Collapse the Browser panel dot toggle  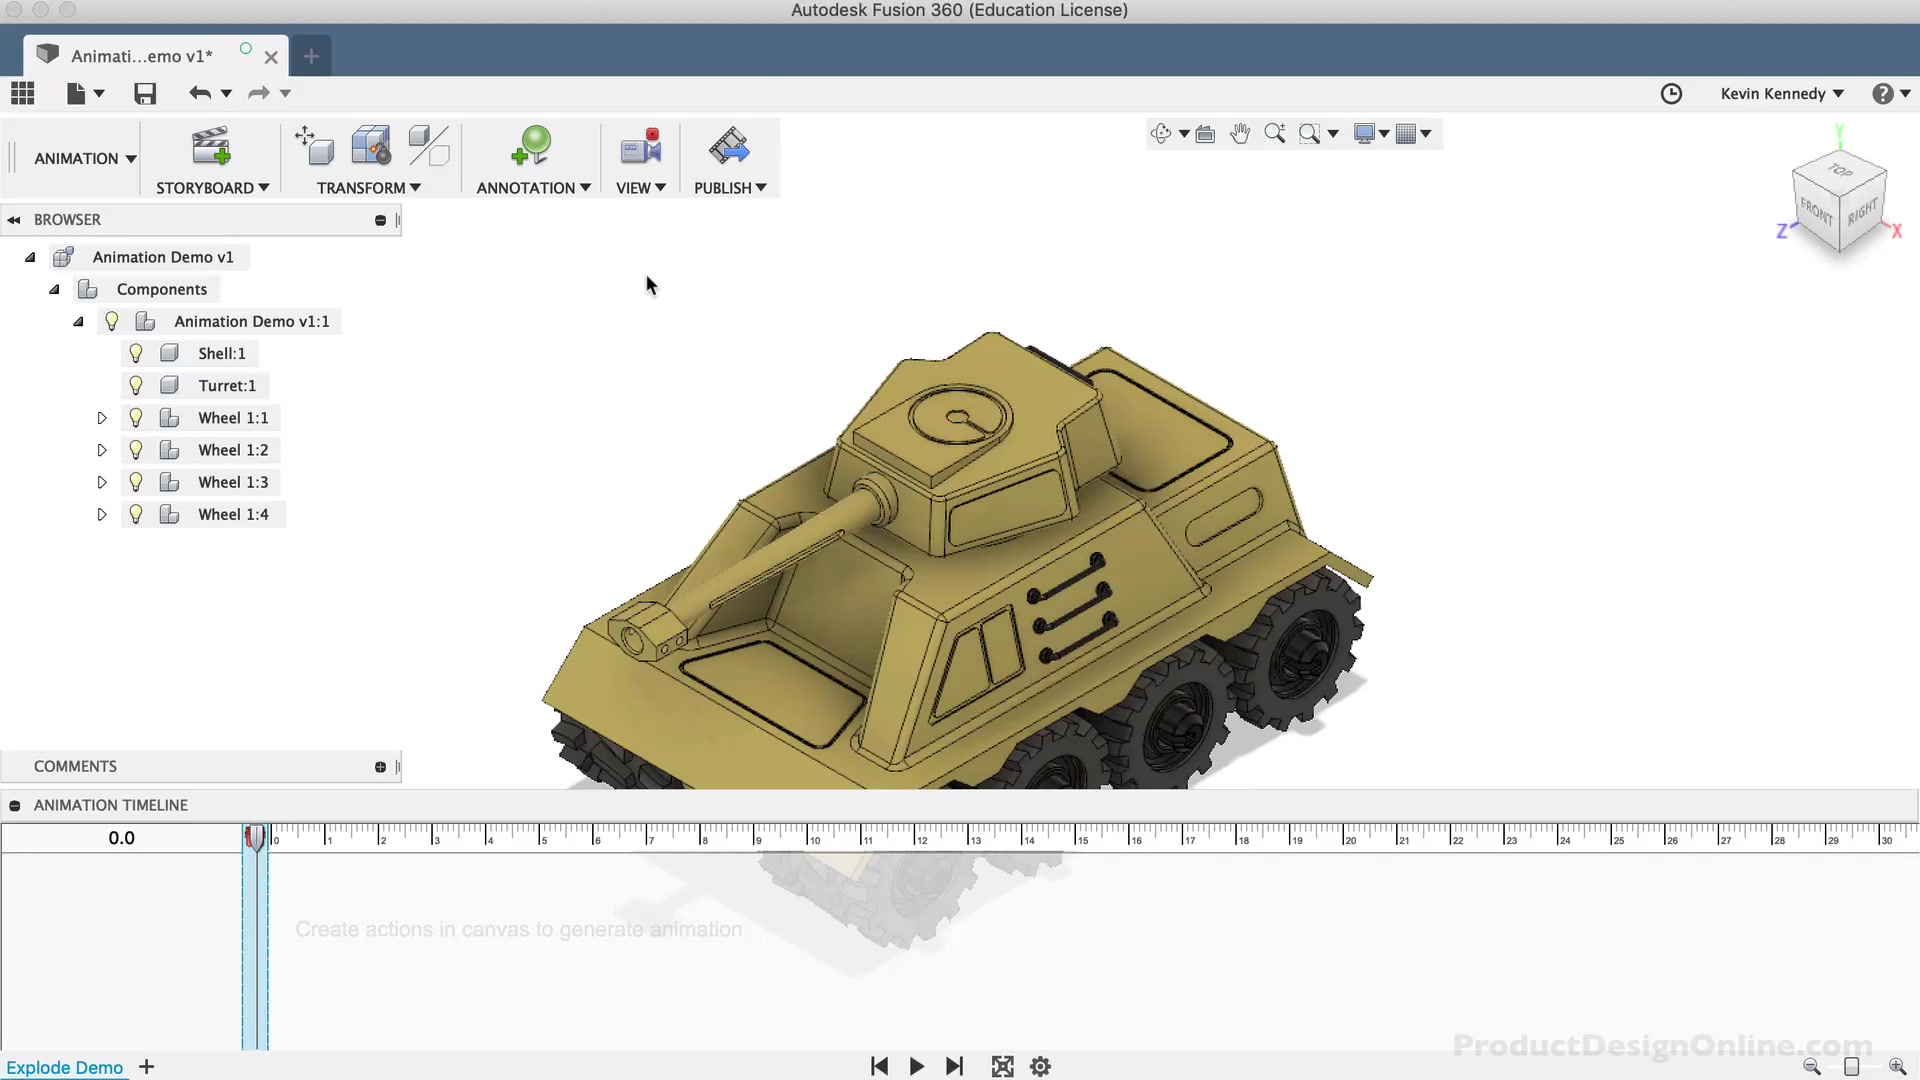[380, 220]
